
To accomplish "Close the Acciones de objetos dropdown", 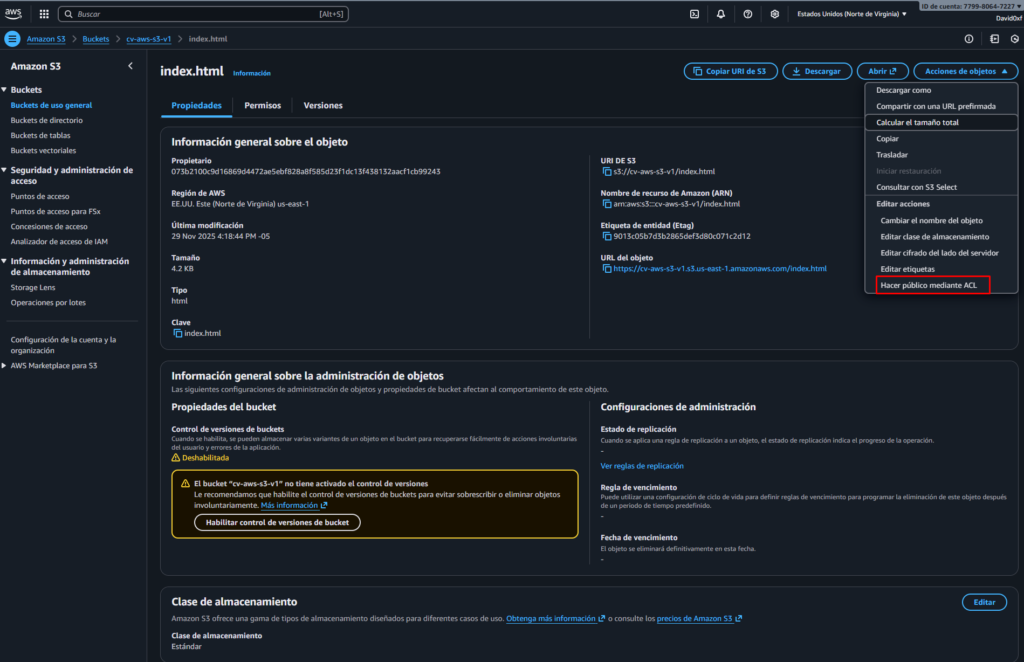I will (x=965, y=71).
